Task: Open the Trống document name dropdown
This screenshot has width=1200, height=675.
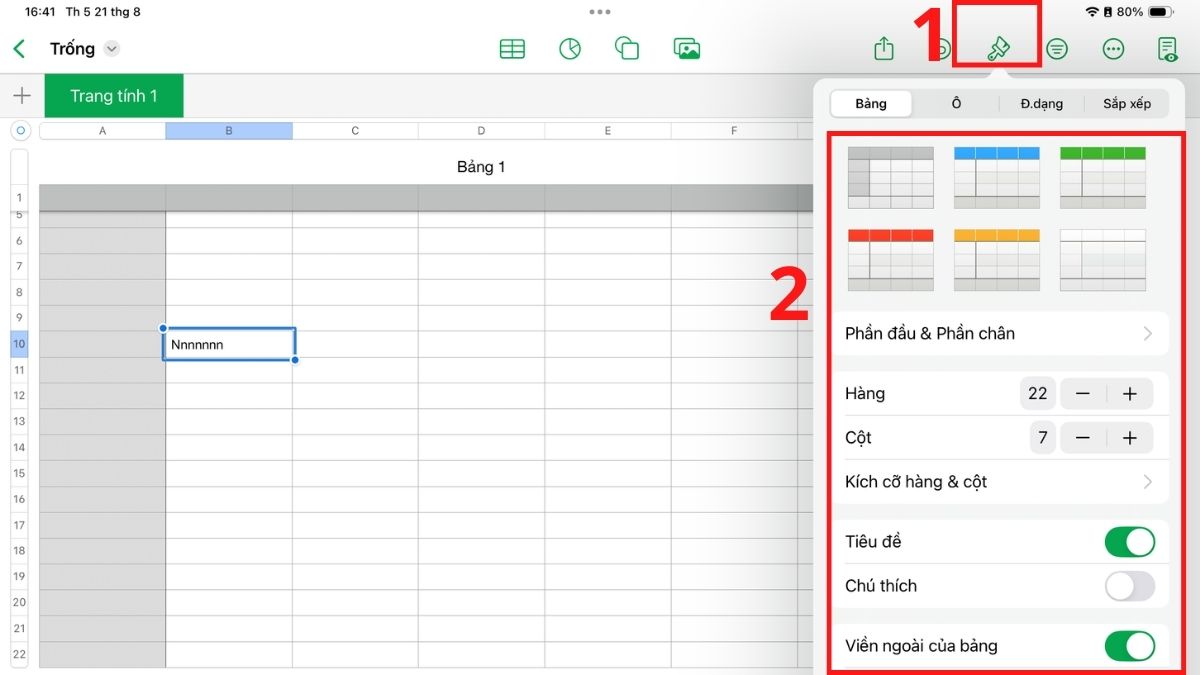Action: click(x=111, y=49)
